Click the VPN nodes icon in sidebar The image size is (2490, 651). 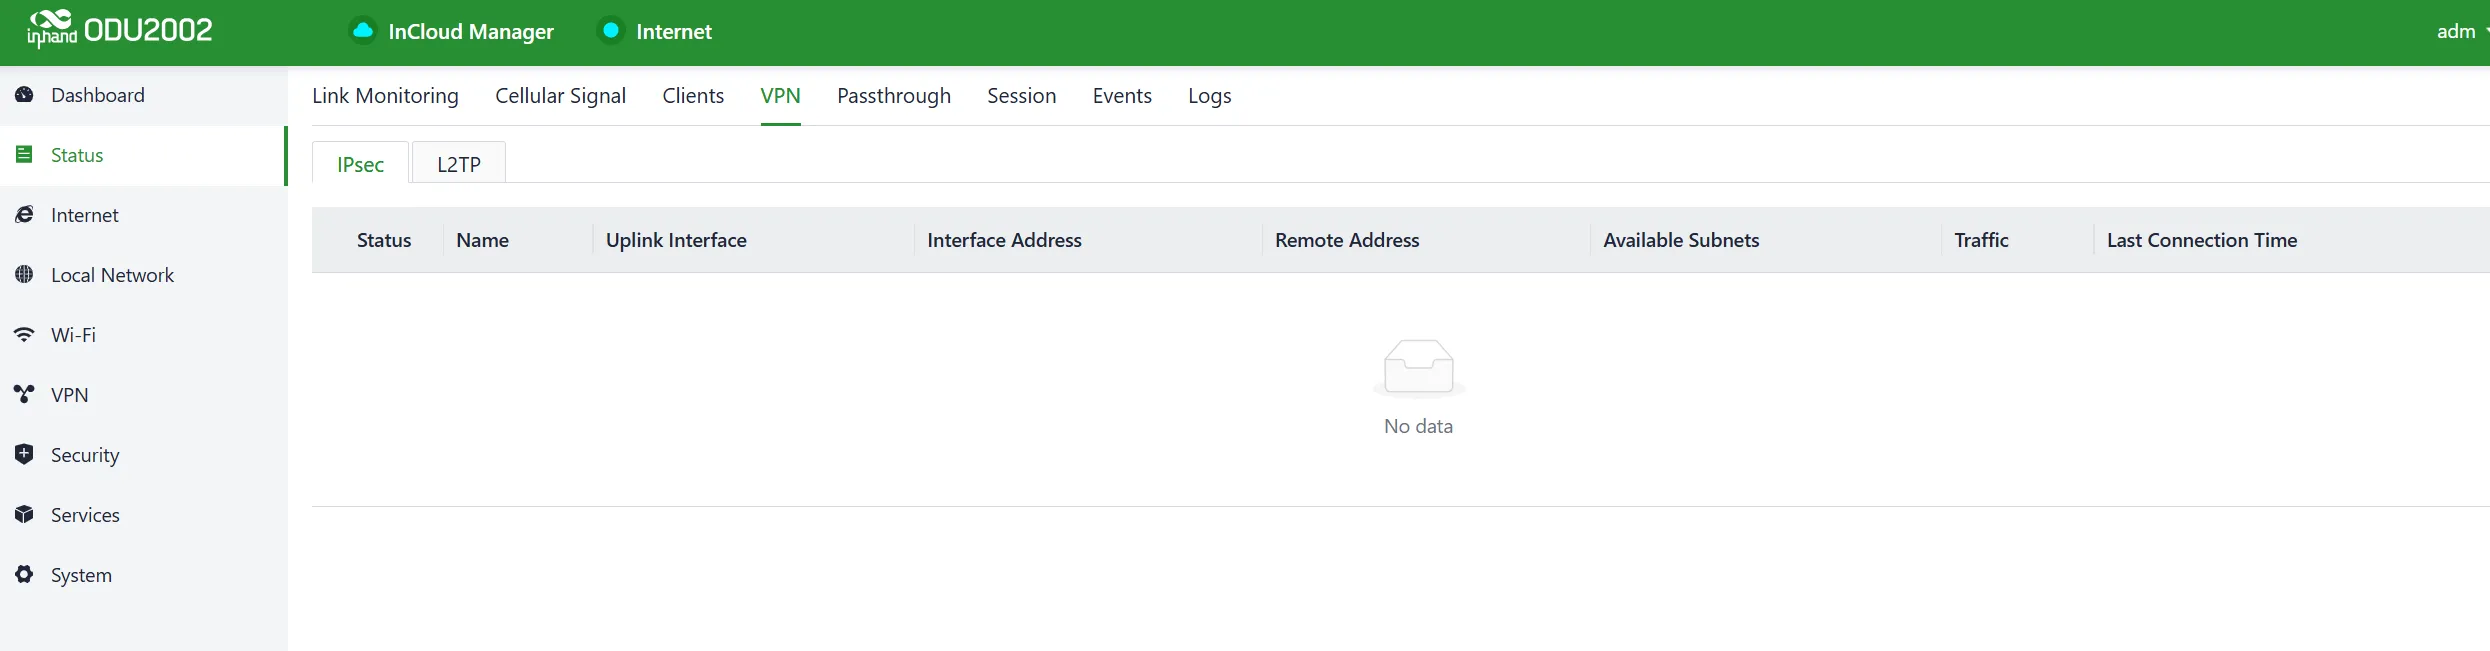(25, 395)
